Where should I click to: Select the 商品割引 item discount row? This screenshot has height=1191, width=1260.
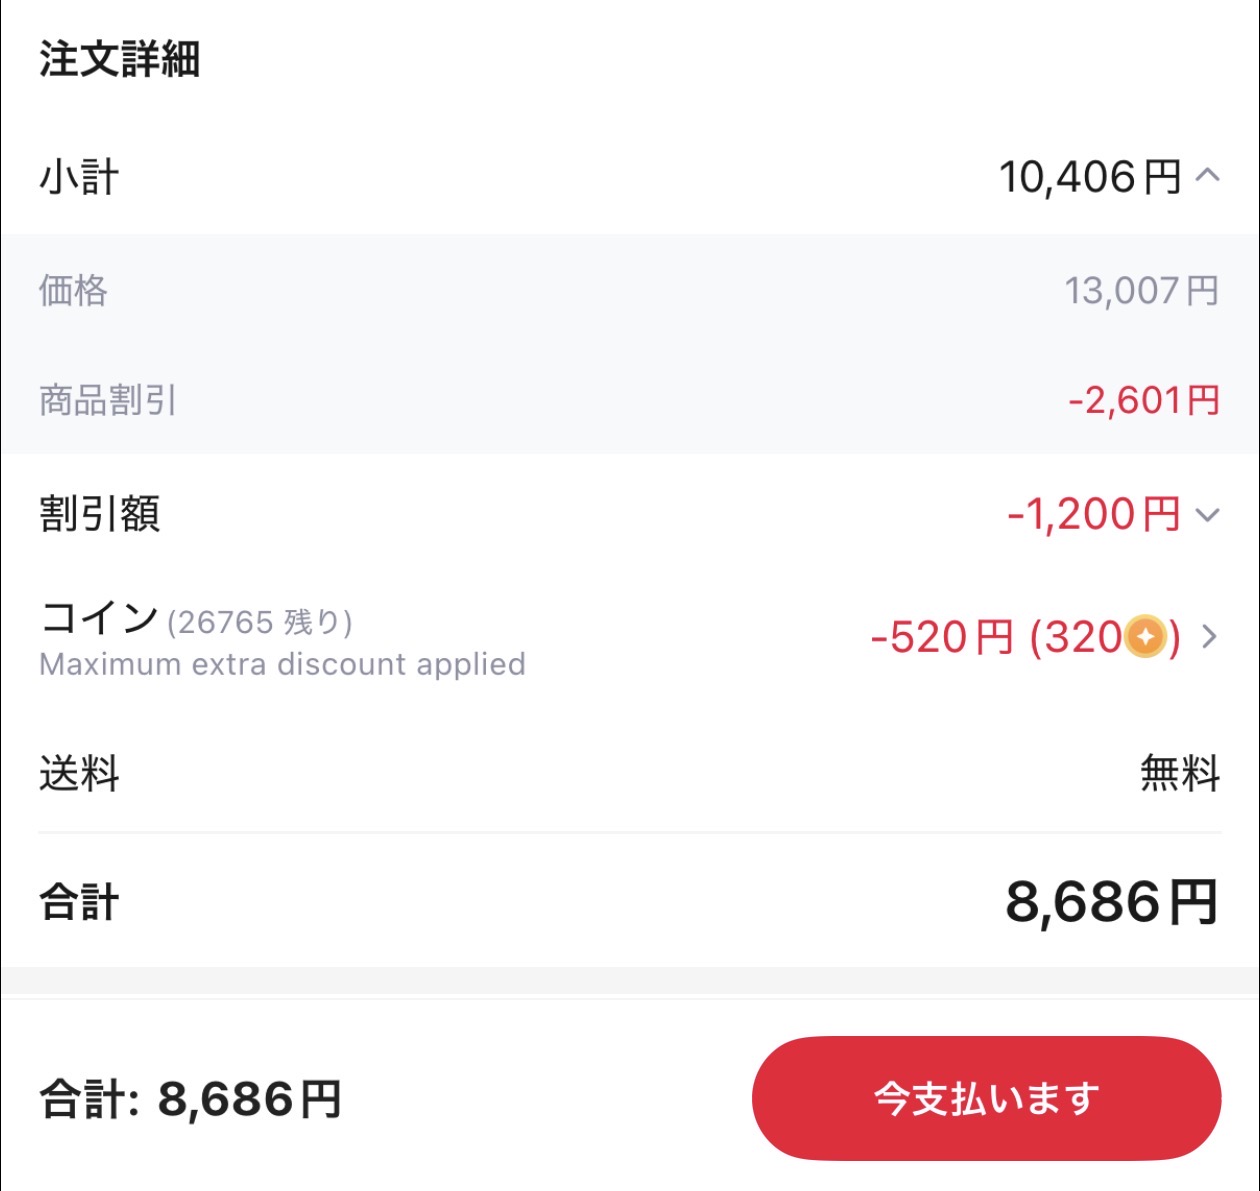coord(105,401)
